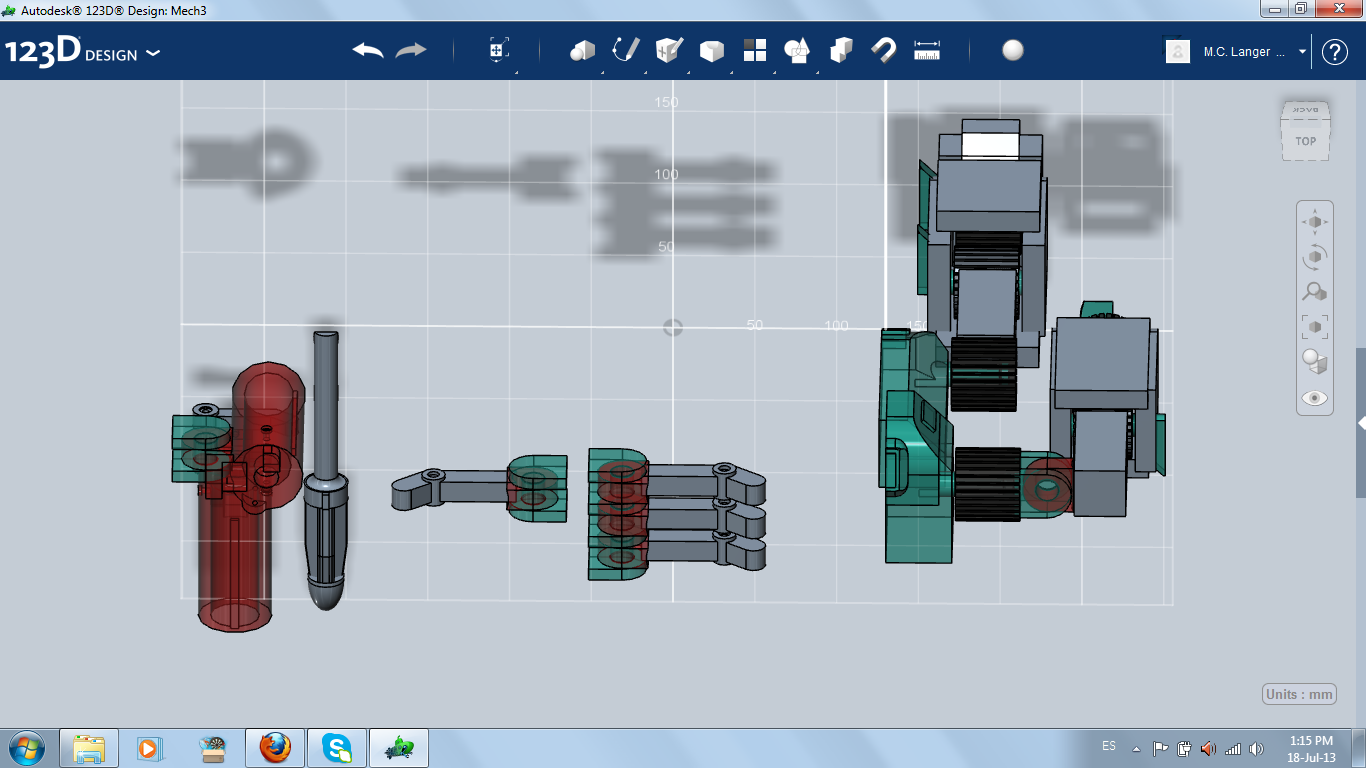Open Firefox from the taskbar
Viewport: 1366px width, 768px height.
click(274, 748)
